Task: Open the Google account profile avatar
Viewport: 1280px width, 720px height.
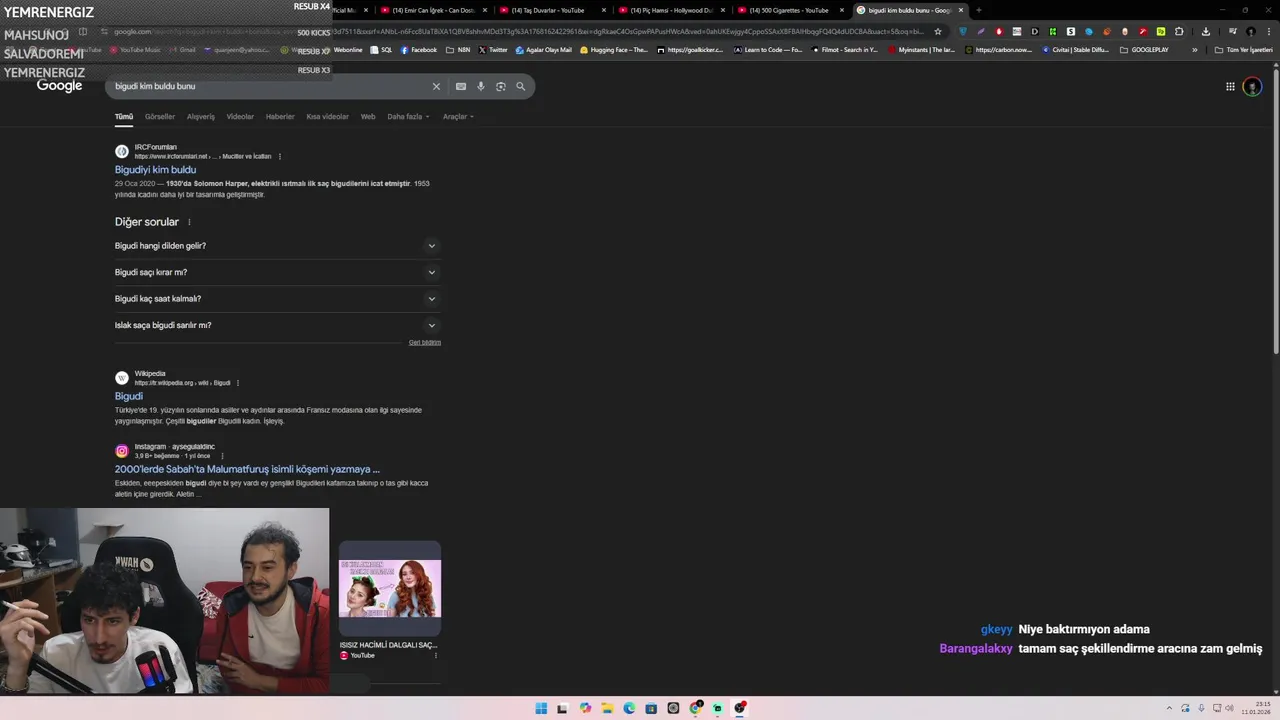Action: [x=1252, y=87]
